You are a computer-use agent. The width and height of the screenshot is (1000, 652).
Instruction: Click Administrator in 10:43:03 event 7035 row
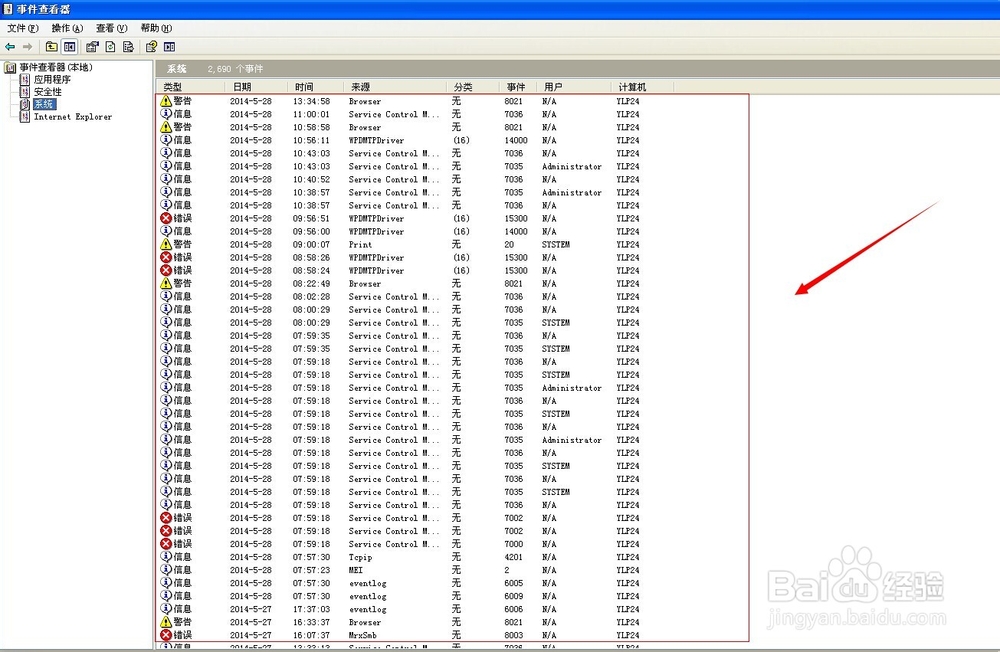tap(571, 167)
